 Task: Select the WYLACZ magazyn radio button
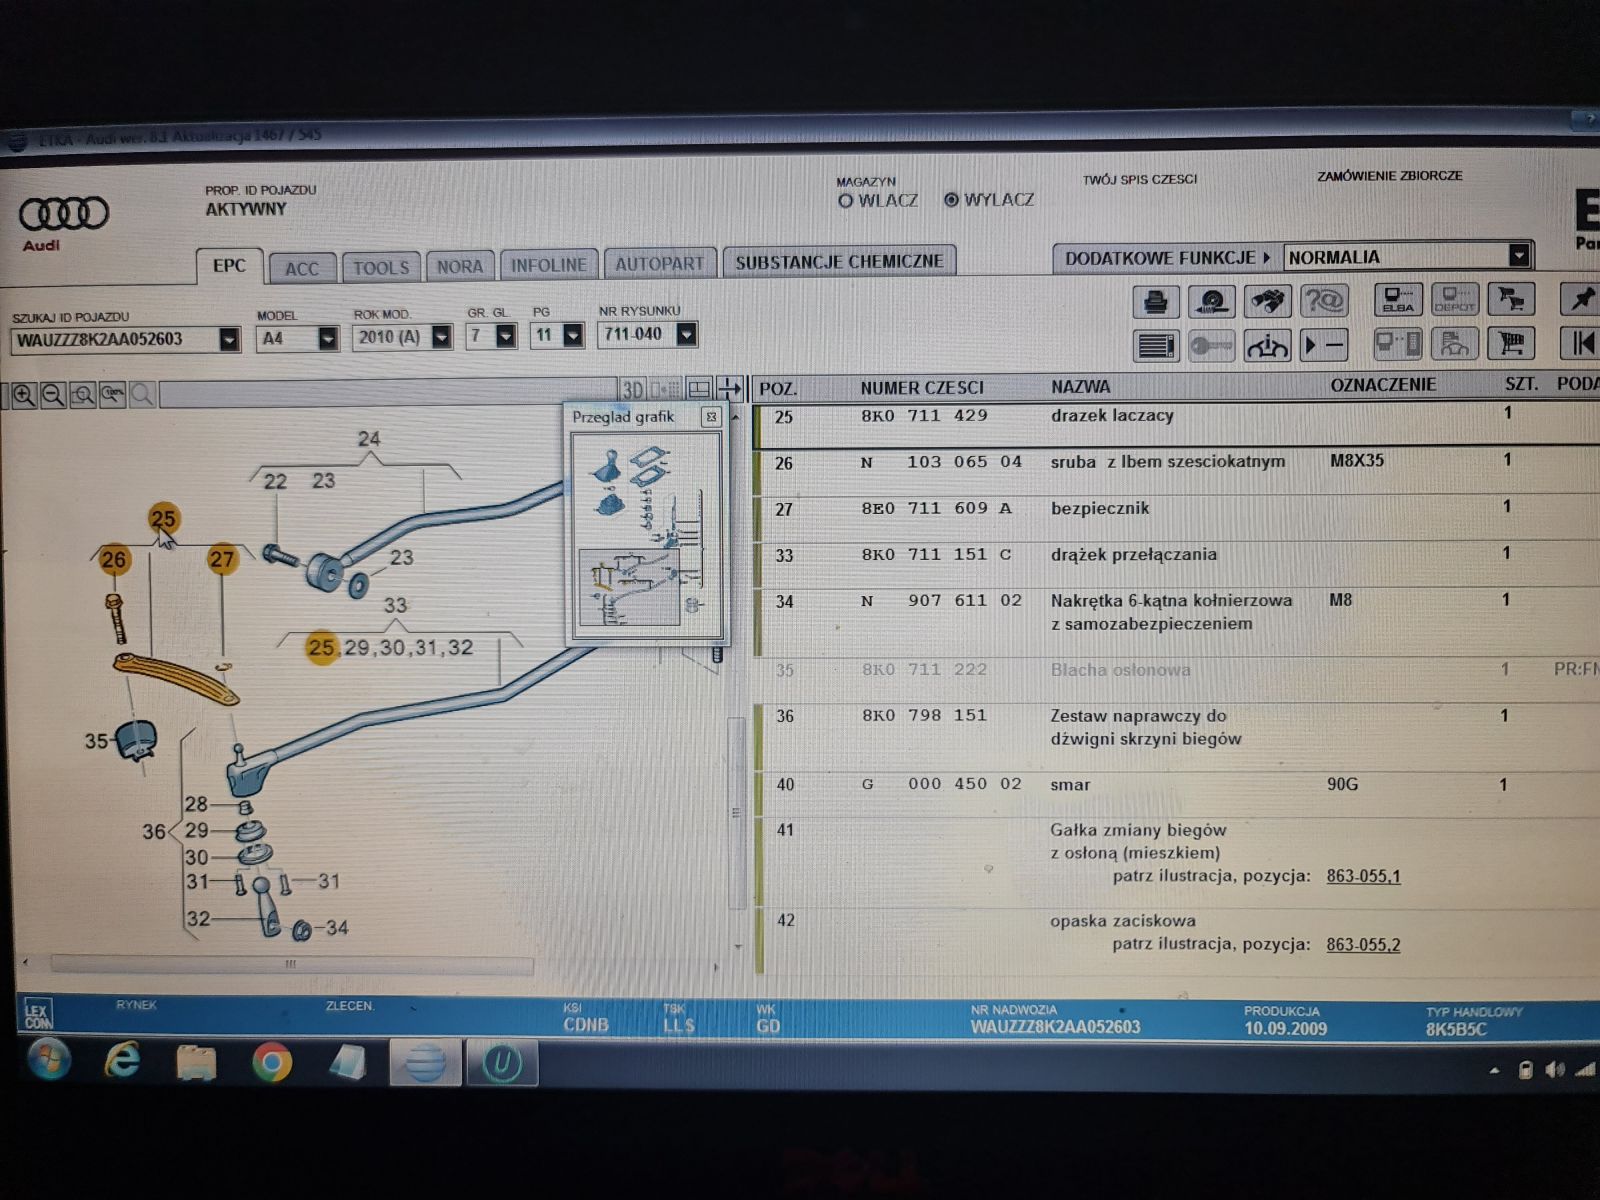pyautogui.click(x=951, y=200)
